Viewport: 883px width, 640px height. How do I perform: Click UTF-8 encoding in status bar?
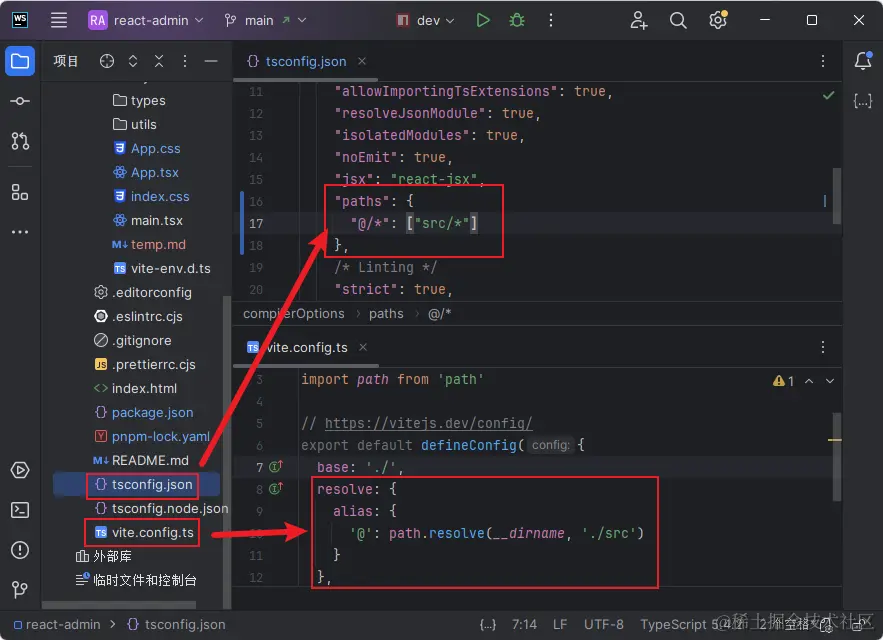click(x=604, y=624)
